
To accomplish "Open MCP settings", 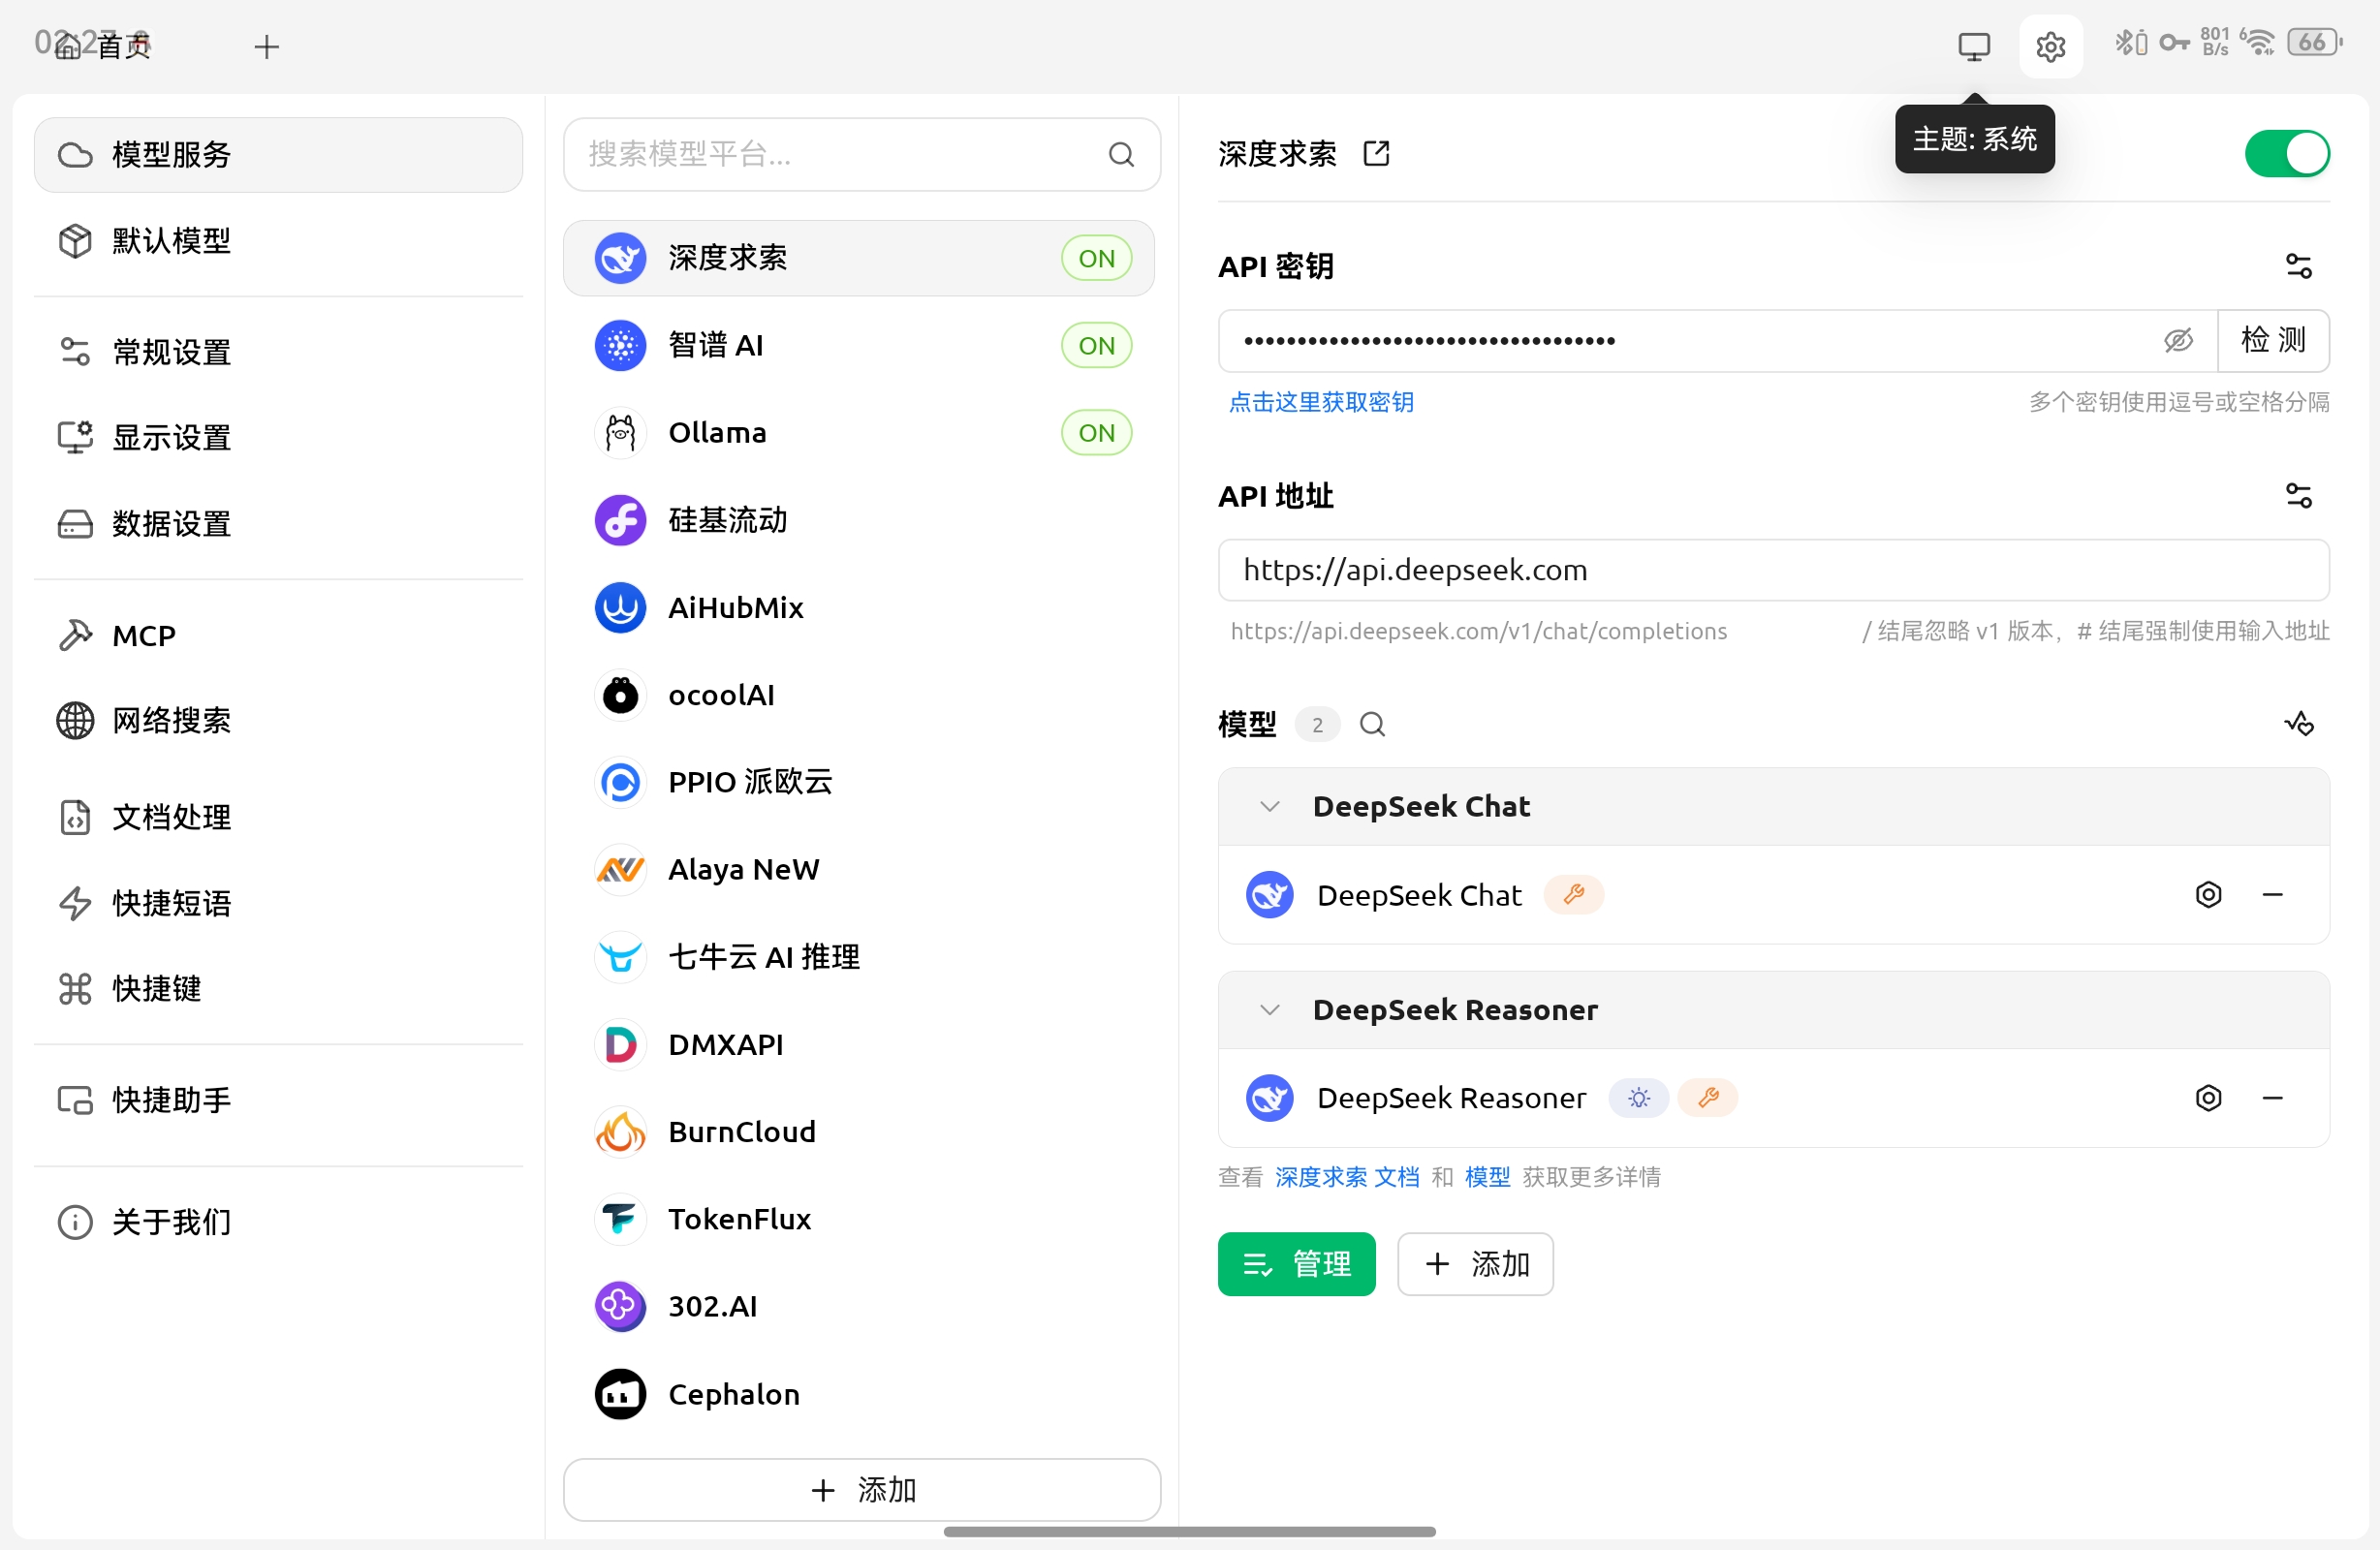I will click(278, 635).
